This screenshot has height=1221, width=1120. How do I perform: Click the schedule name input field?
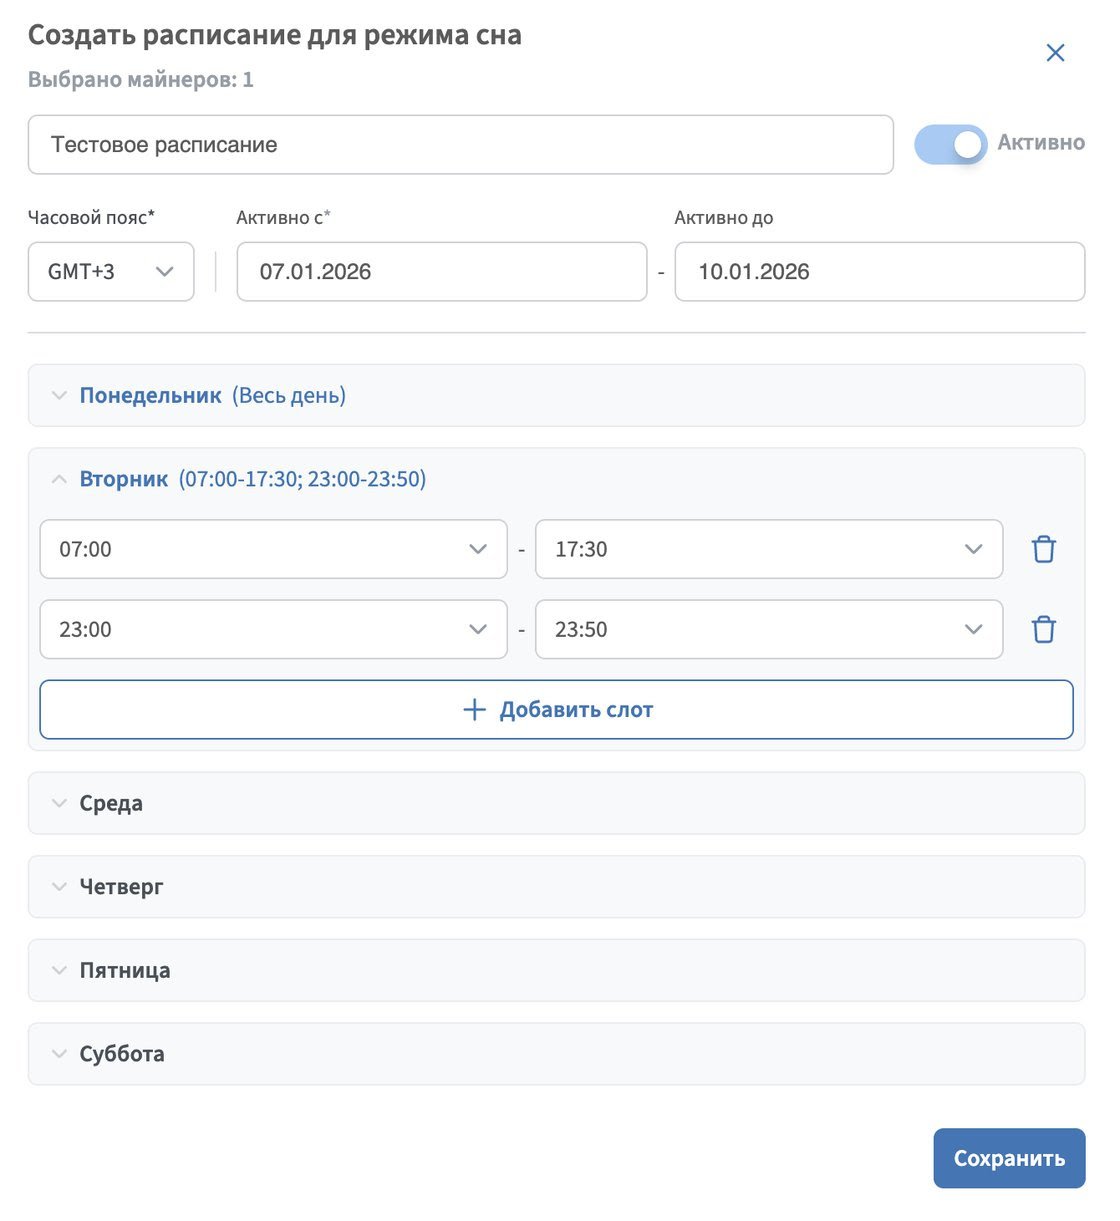pyautogui.click(x=460, y=145)
